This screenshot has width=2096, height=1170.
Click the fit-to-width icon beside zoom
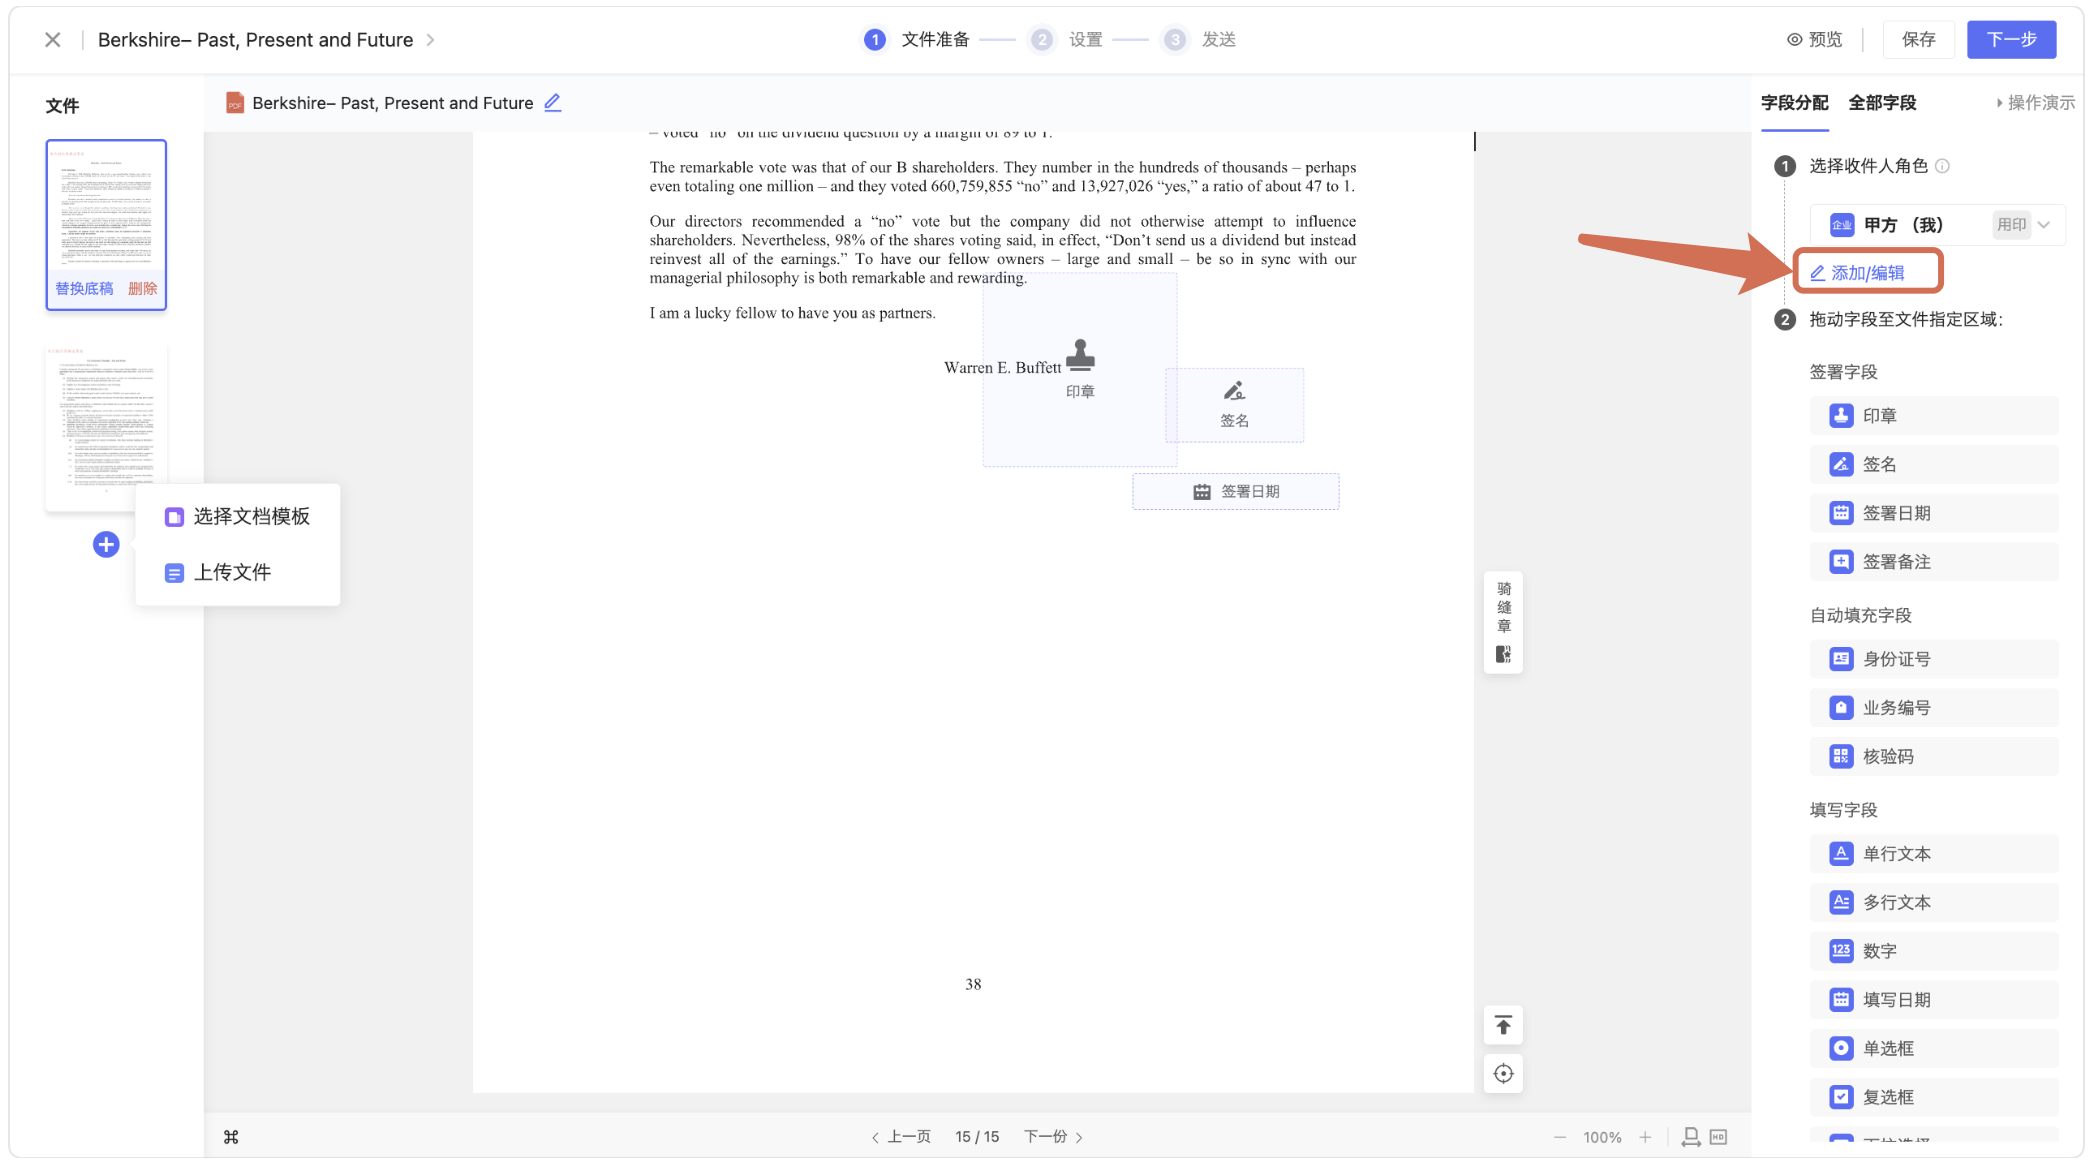pyautogui.click(x=1691, y=1137)
